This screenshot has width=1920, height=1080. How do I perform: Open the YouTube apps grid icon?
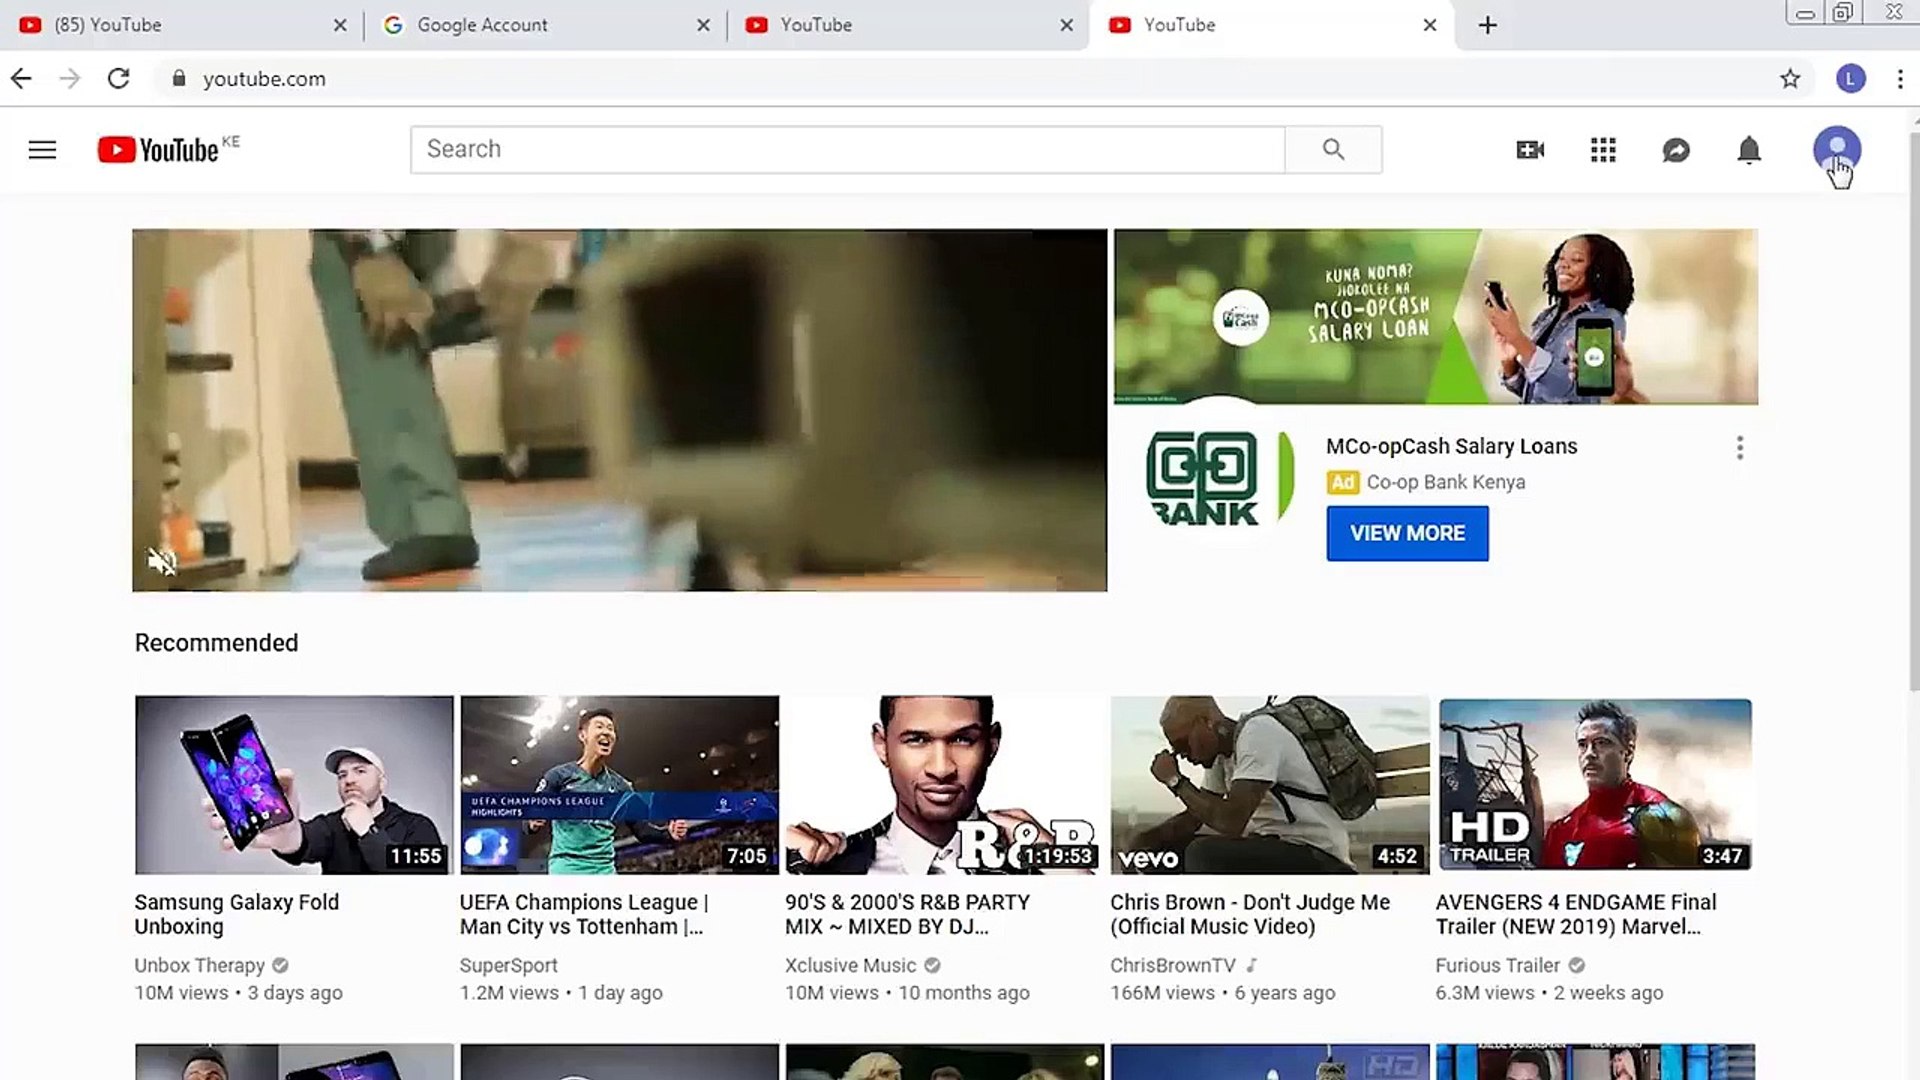click(x=1602, y=149)
